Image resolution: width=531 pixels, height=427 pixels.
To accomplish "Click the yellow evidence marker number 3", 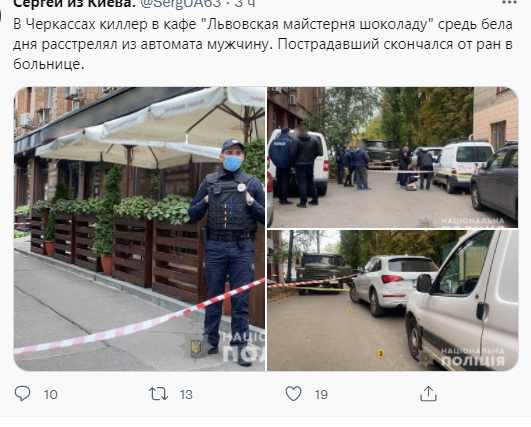I will click(x=380, y=354).
